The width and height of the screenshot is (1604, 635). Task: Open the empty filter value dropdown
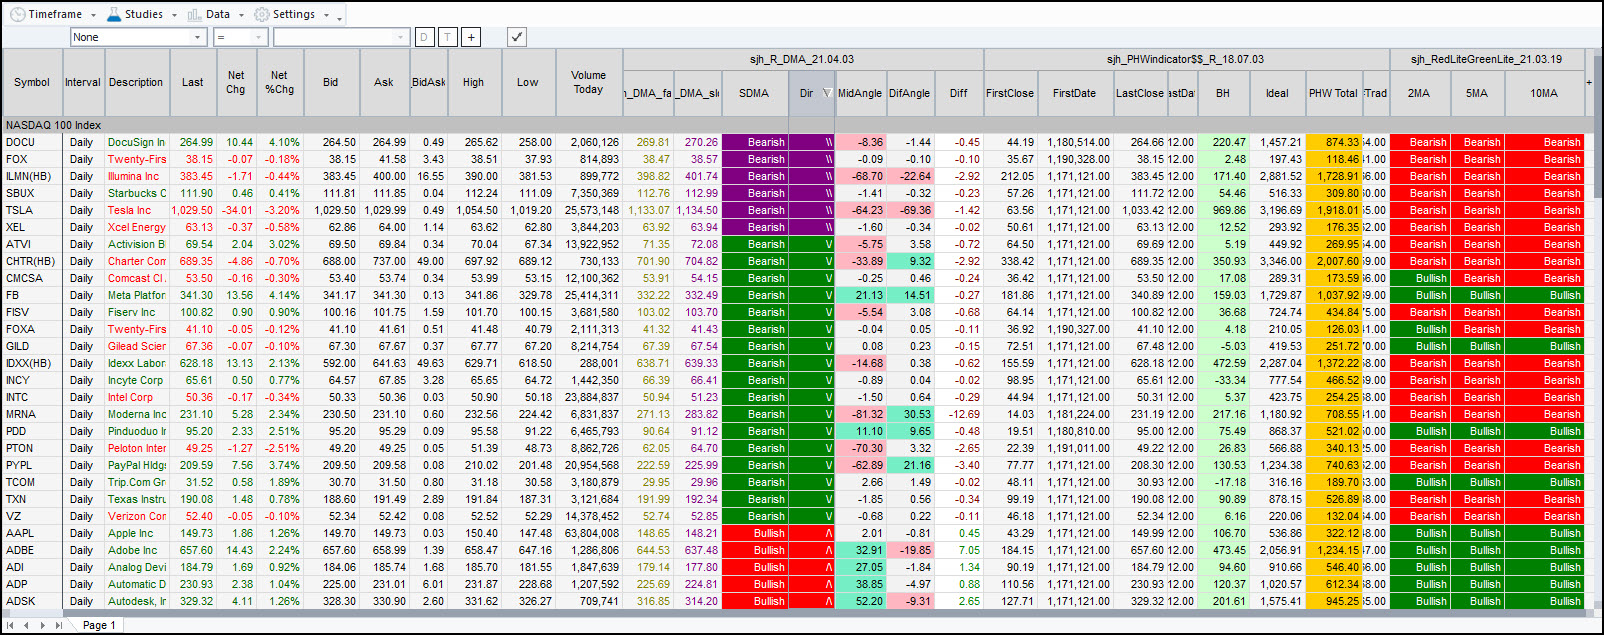coord(401,37)
